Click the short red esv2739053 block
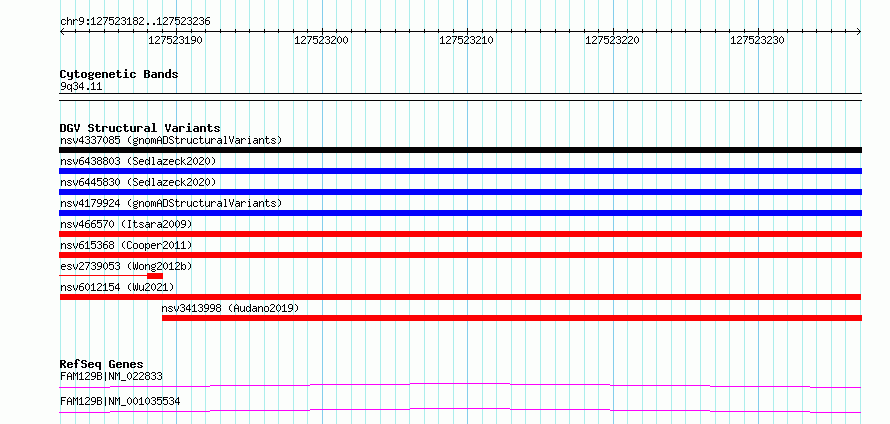 tap(155, 276)
